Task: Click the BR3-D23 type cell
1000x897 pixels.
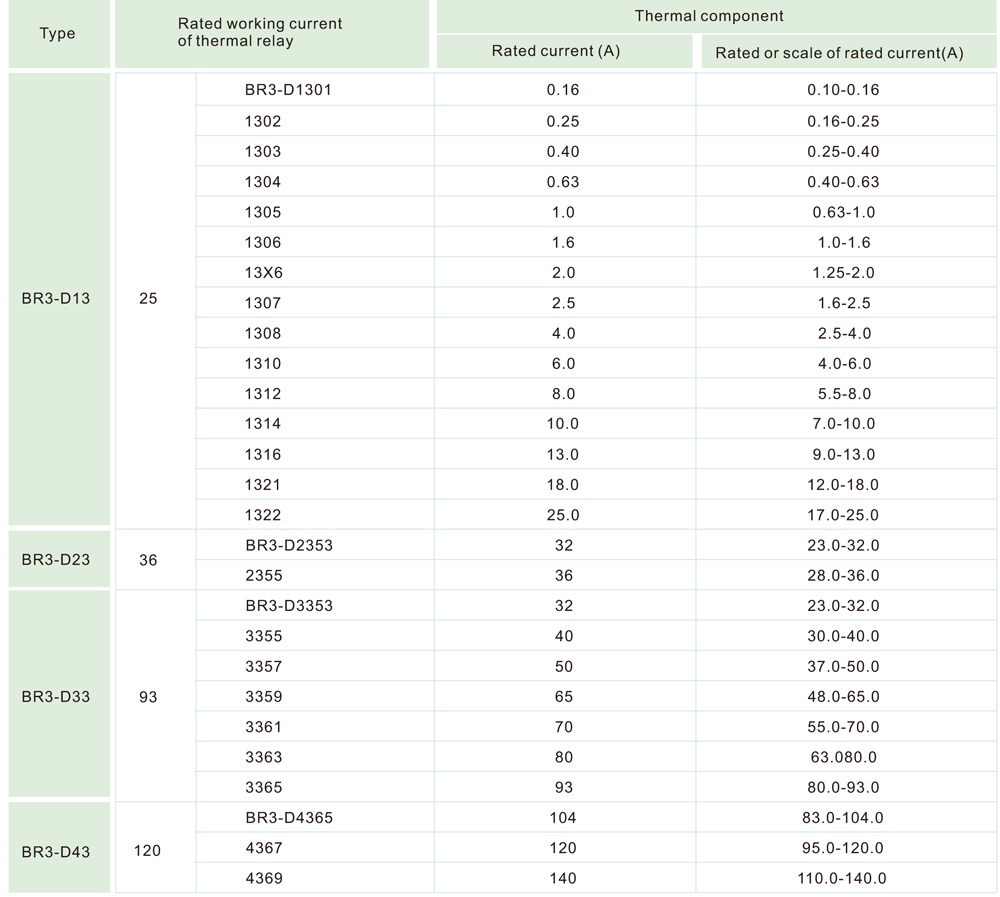Action: tap(59, 560)
